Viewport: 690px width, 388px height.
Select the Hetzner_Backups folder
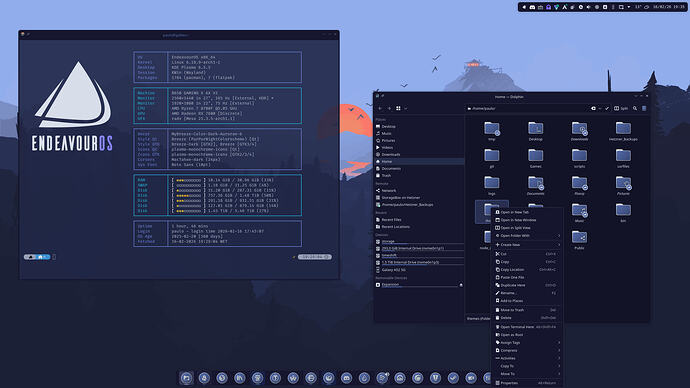tap(623, 131)
